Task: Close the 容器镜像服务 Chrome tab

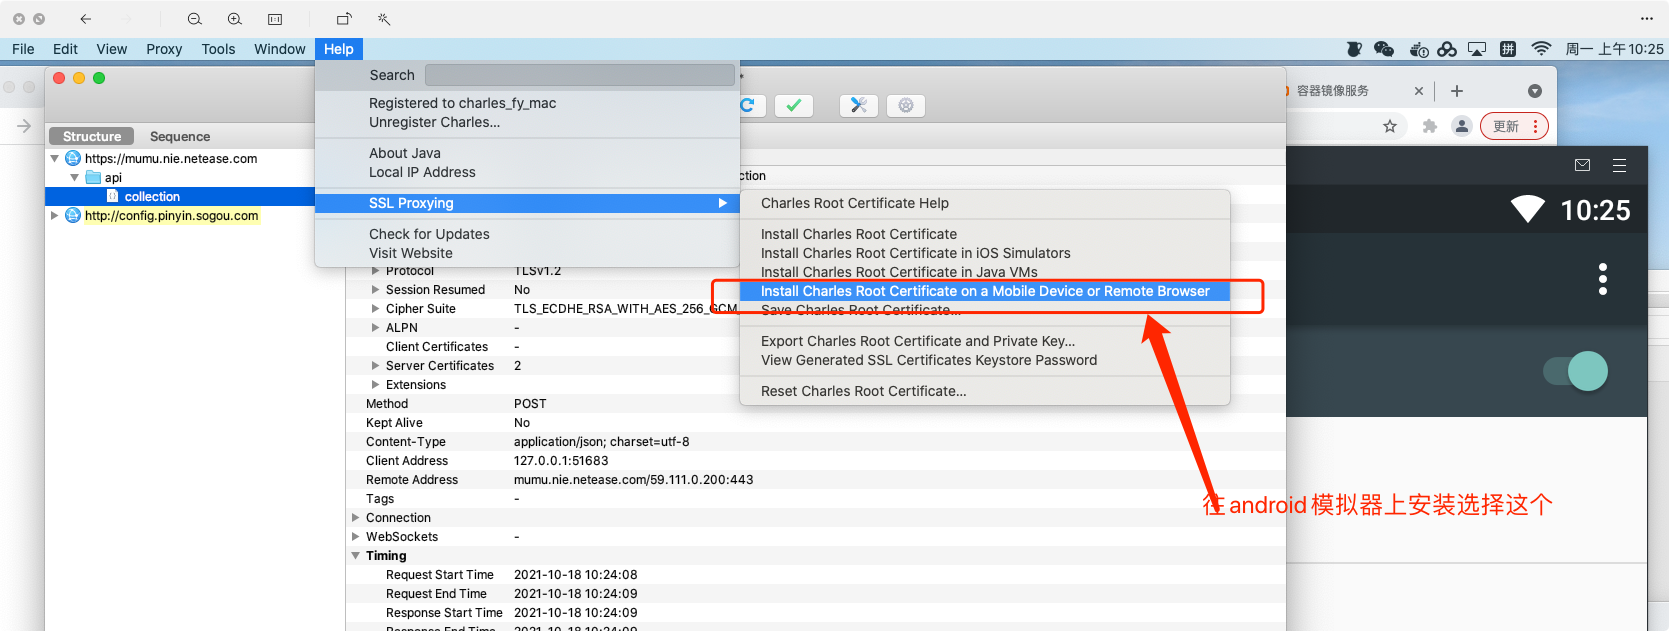Action: pos(1418,91)
